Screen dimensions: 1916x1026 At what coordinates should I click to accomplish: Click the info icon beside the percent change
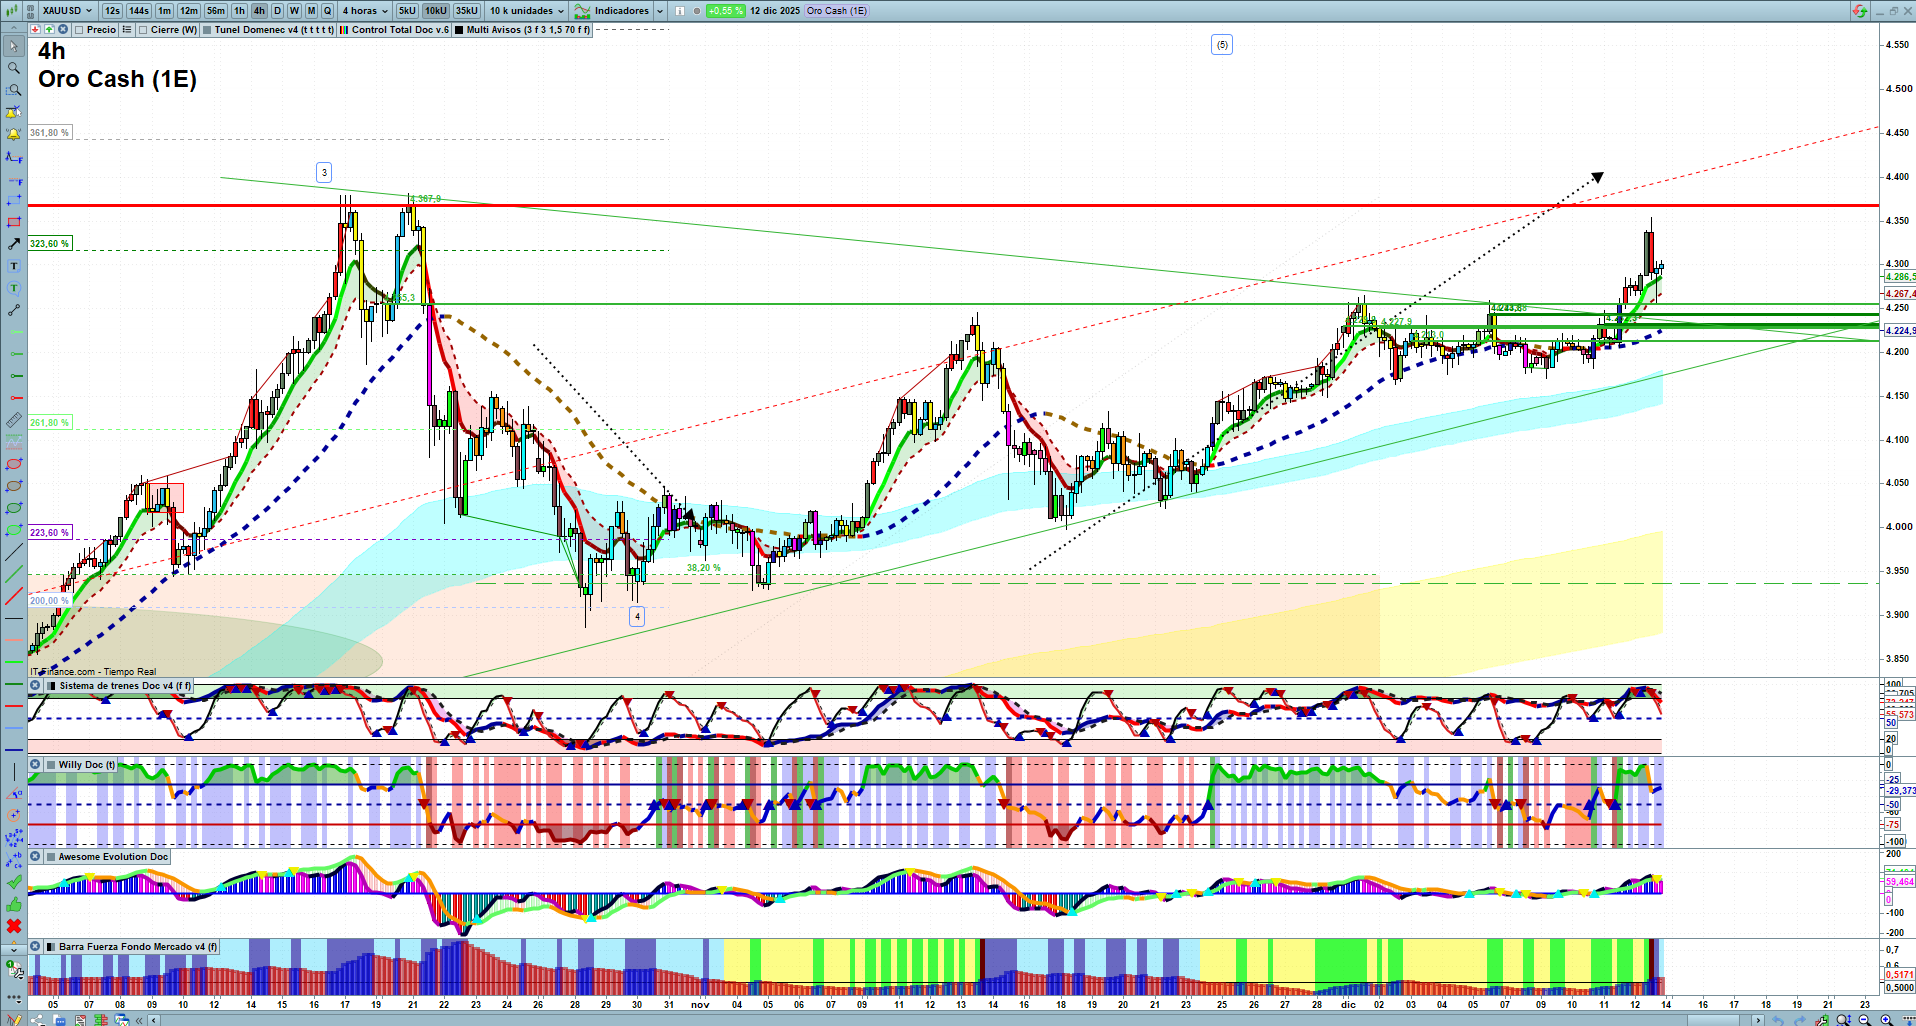pos(680,11)
